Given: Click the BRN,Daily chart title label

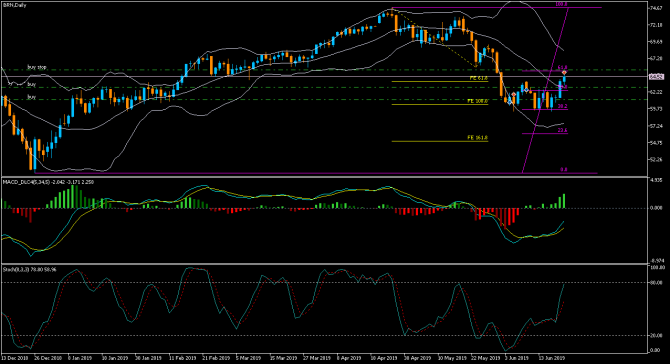Looking at the screenshot, I should (x=15, y=5).
